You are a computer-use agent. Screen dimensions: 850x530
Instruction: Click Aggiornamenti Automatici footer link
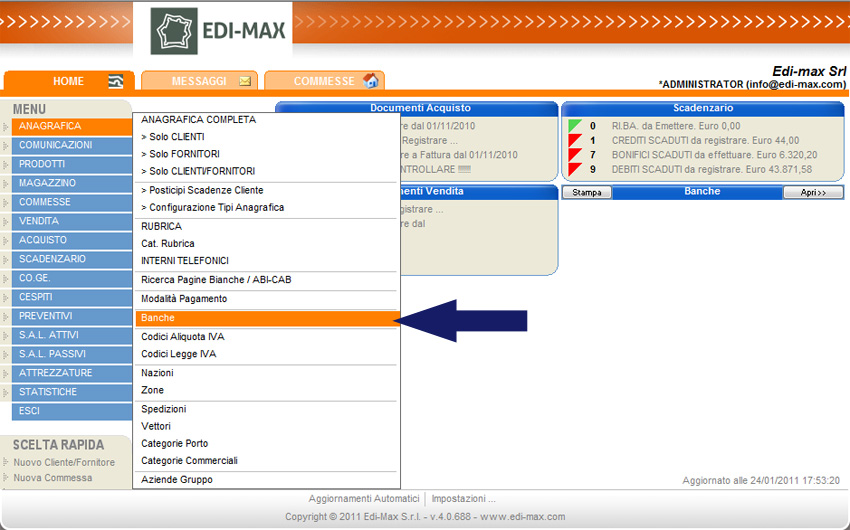pos(363,498)
